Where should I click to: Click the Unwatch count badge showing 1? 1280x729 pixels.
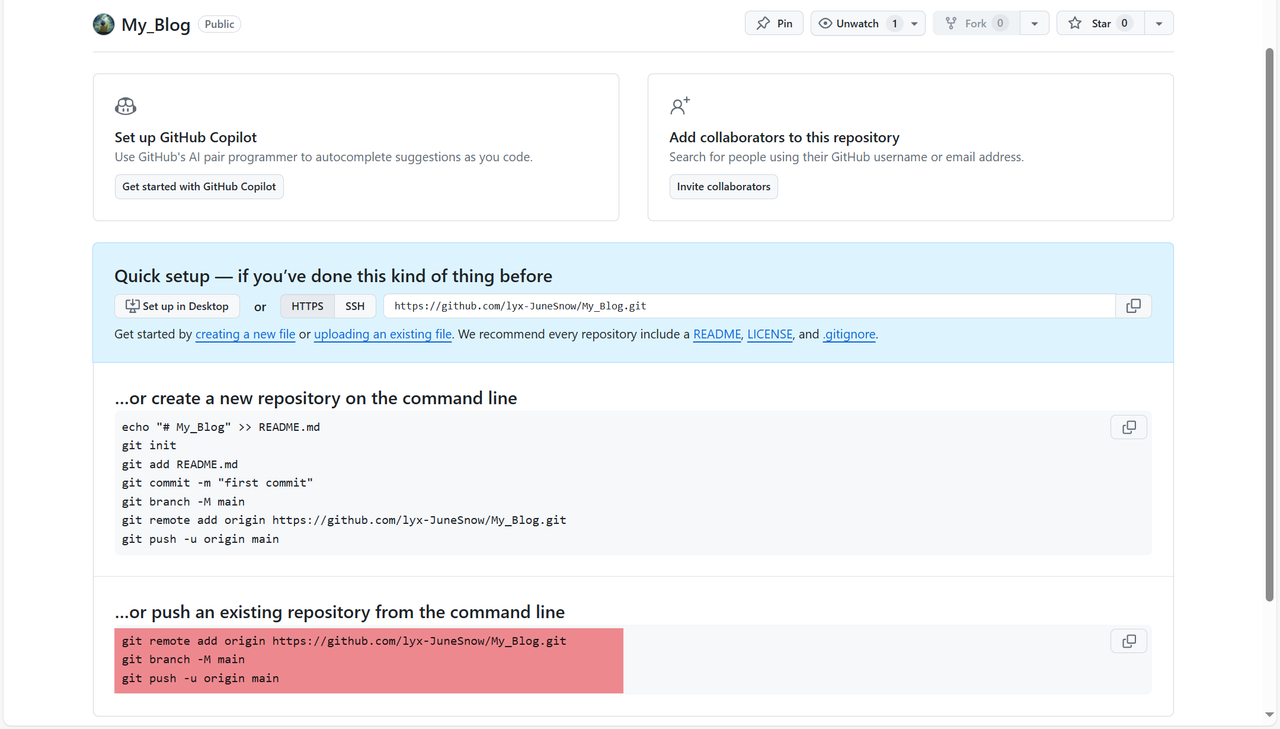894,23
